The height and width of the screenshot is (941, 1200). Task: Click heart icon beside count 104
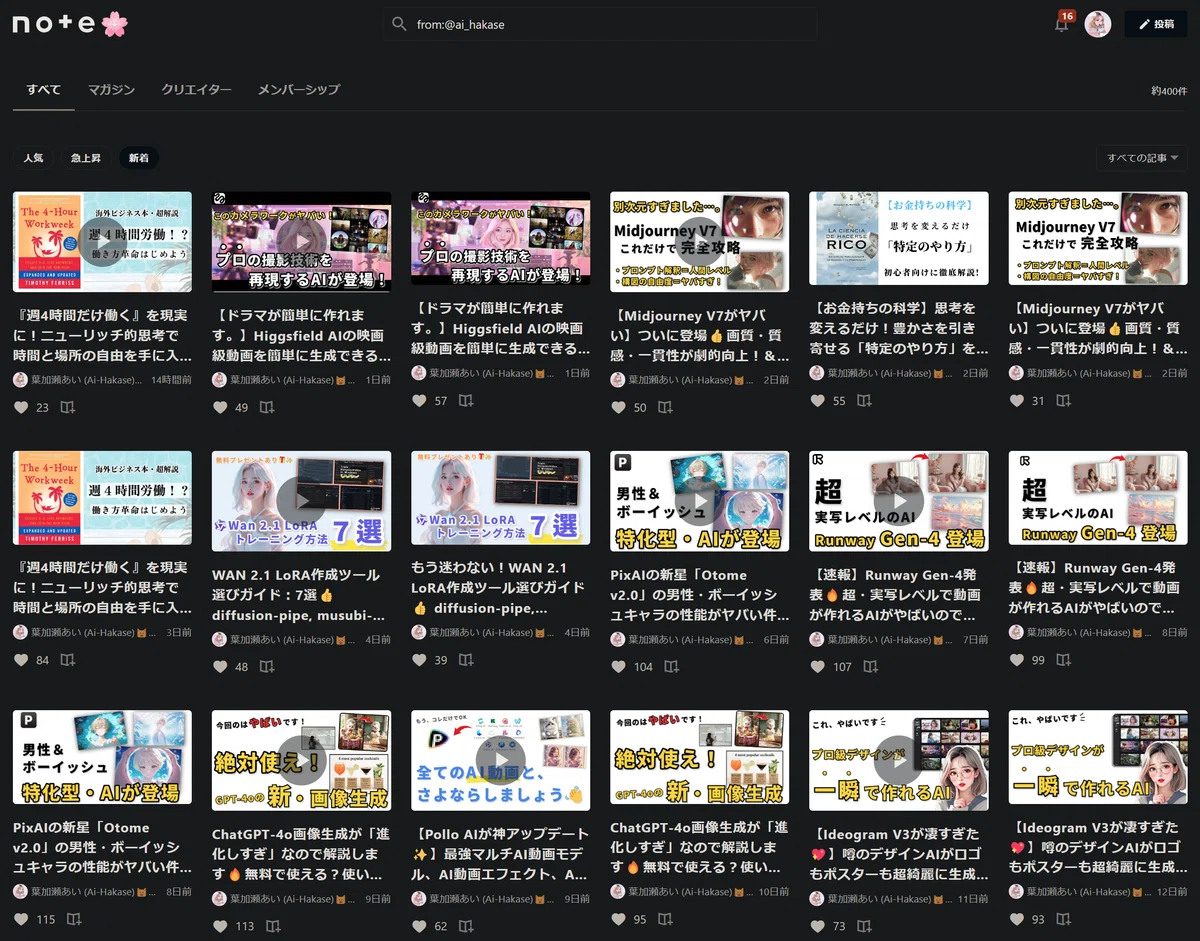pyautogui.click(x=619, y=666)
